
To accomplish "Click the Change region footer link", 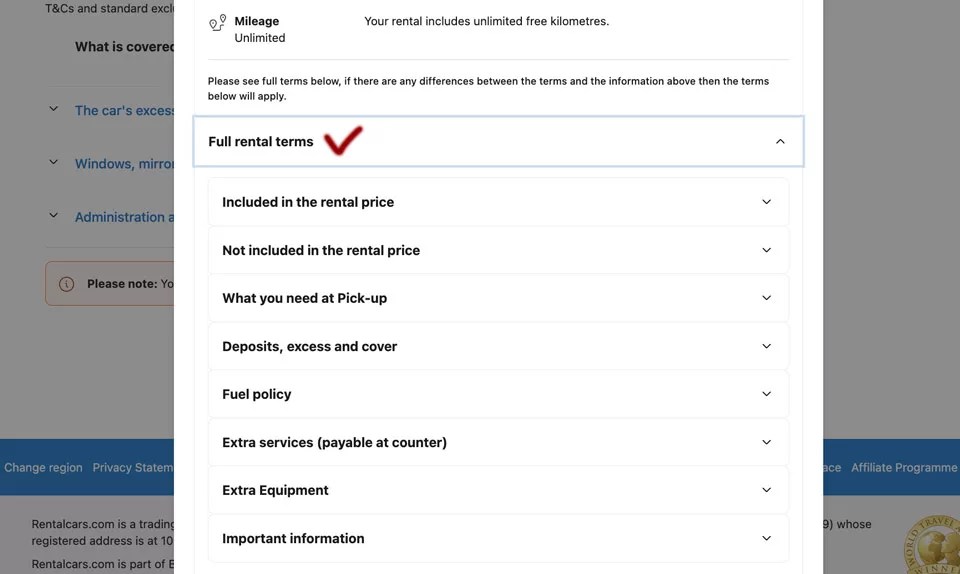I will tap(43, 467).
